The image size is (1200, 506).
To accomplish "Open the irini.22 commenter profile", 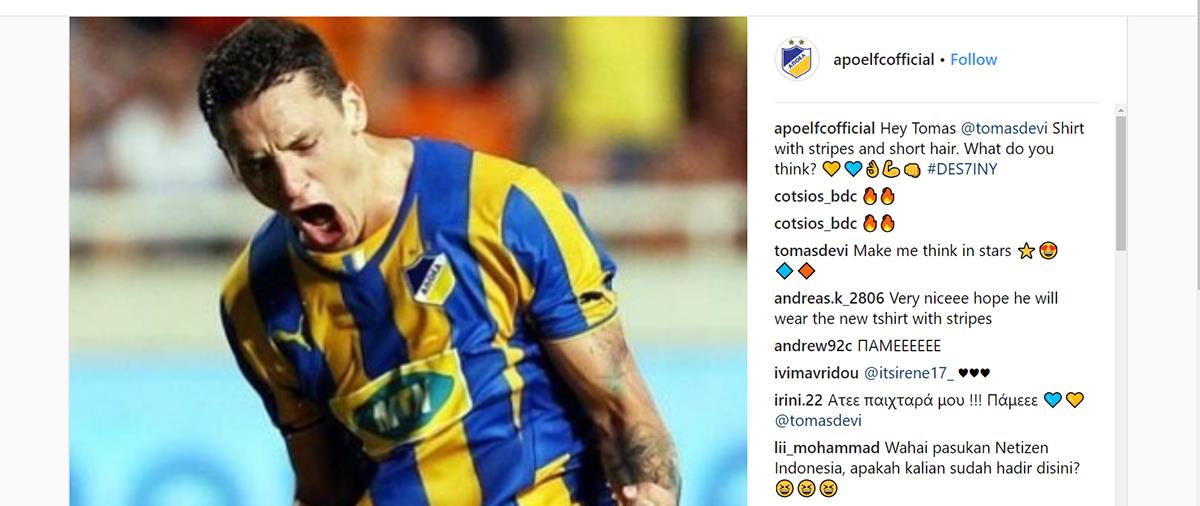I will [x=798, y=400].
